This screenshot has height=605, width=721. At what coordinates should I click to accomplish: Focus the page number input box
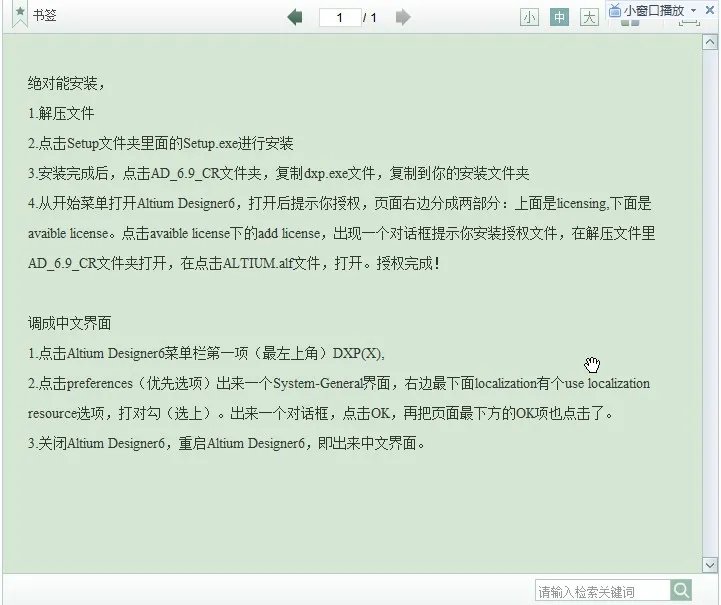(340, 17)
